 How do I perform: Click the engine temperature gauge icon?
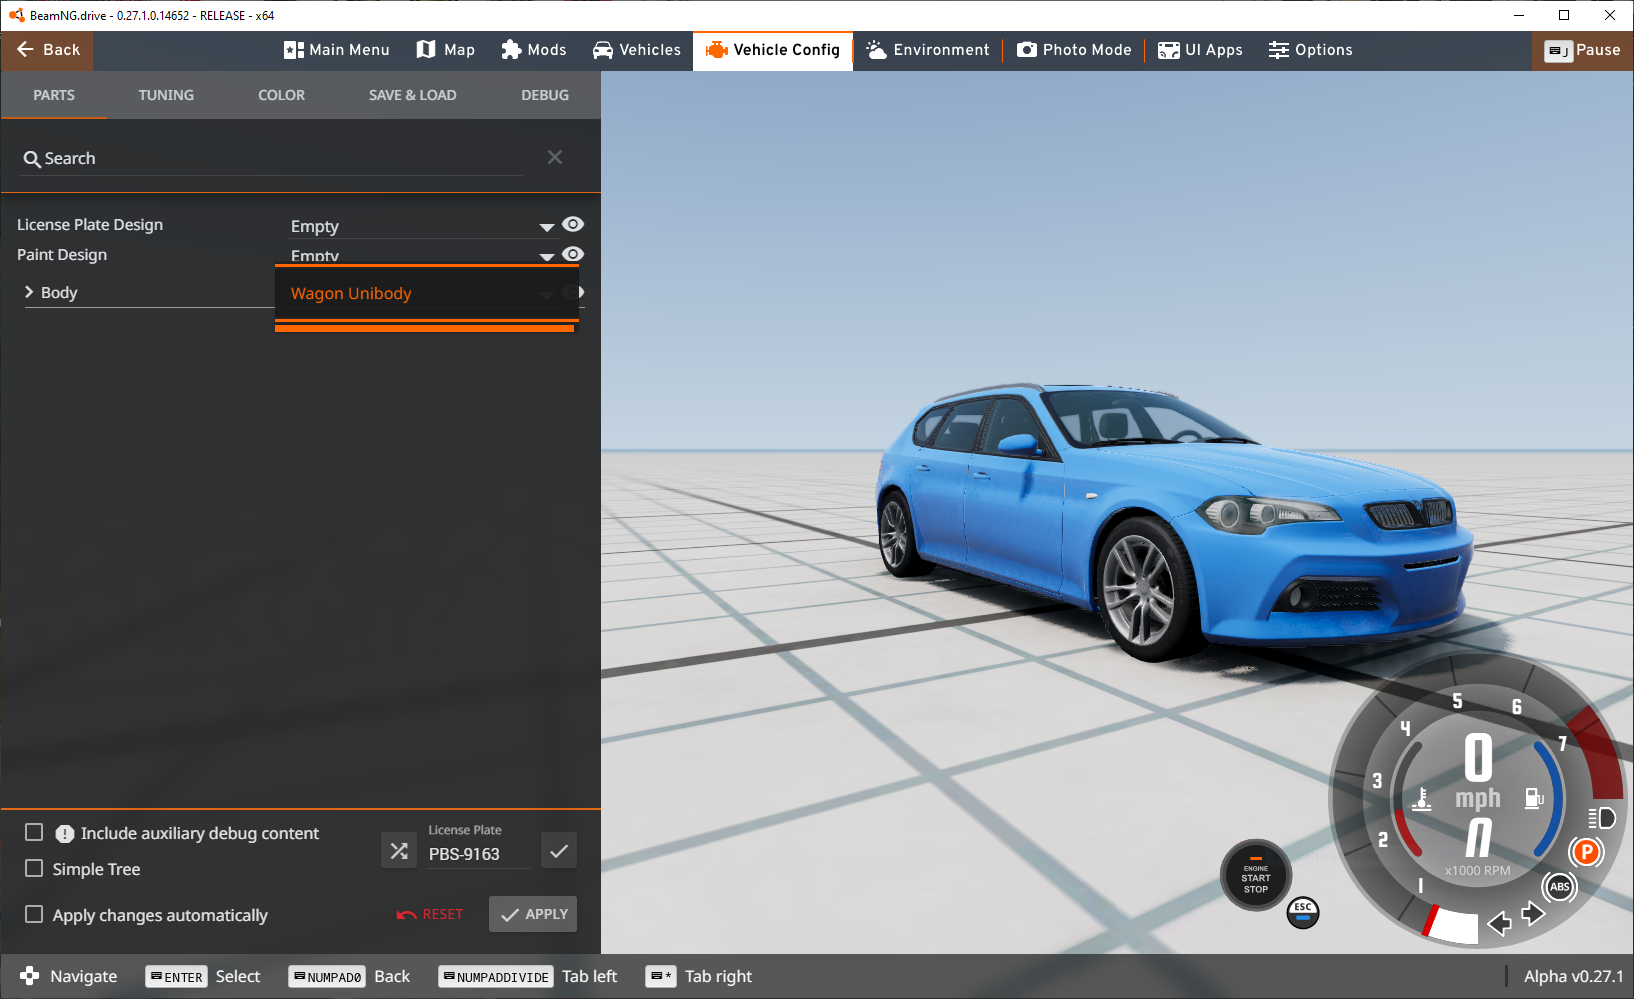pyautogui.click(x=1422, y=798)
